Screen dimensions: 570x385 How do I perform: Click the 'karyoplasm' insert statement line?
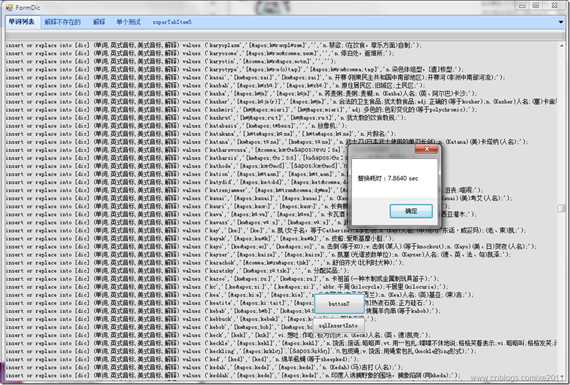[x=213, y=45]
